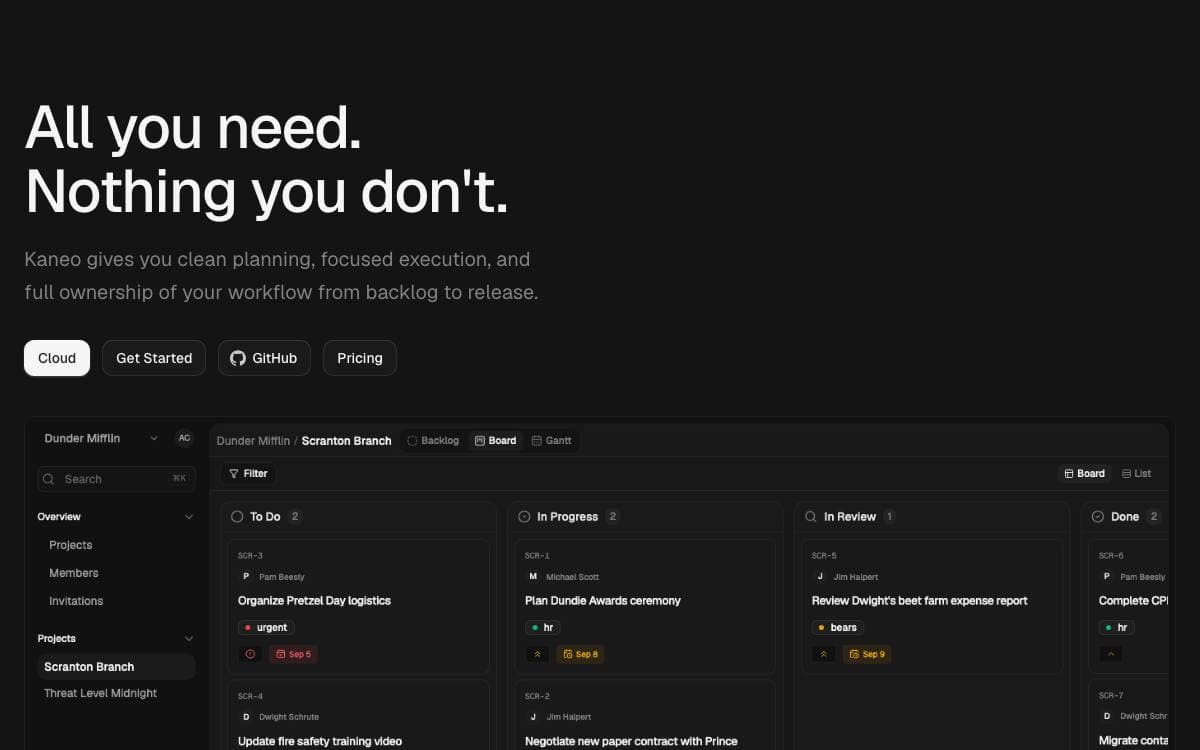Click Michael Scott's M avatar on SCR-1

[533, 576]
